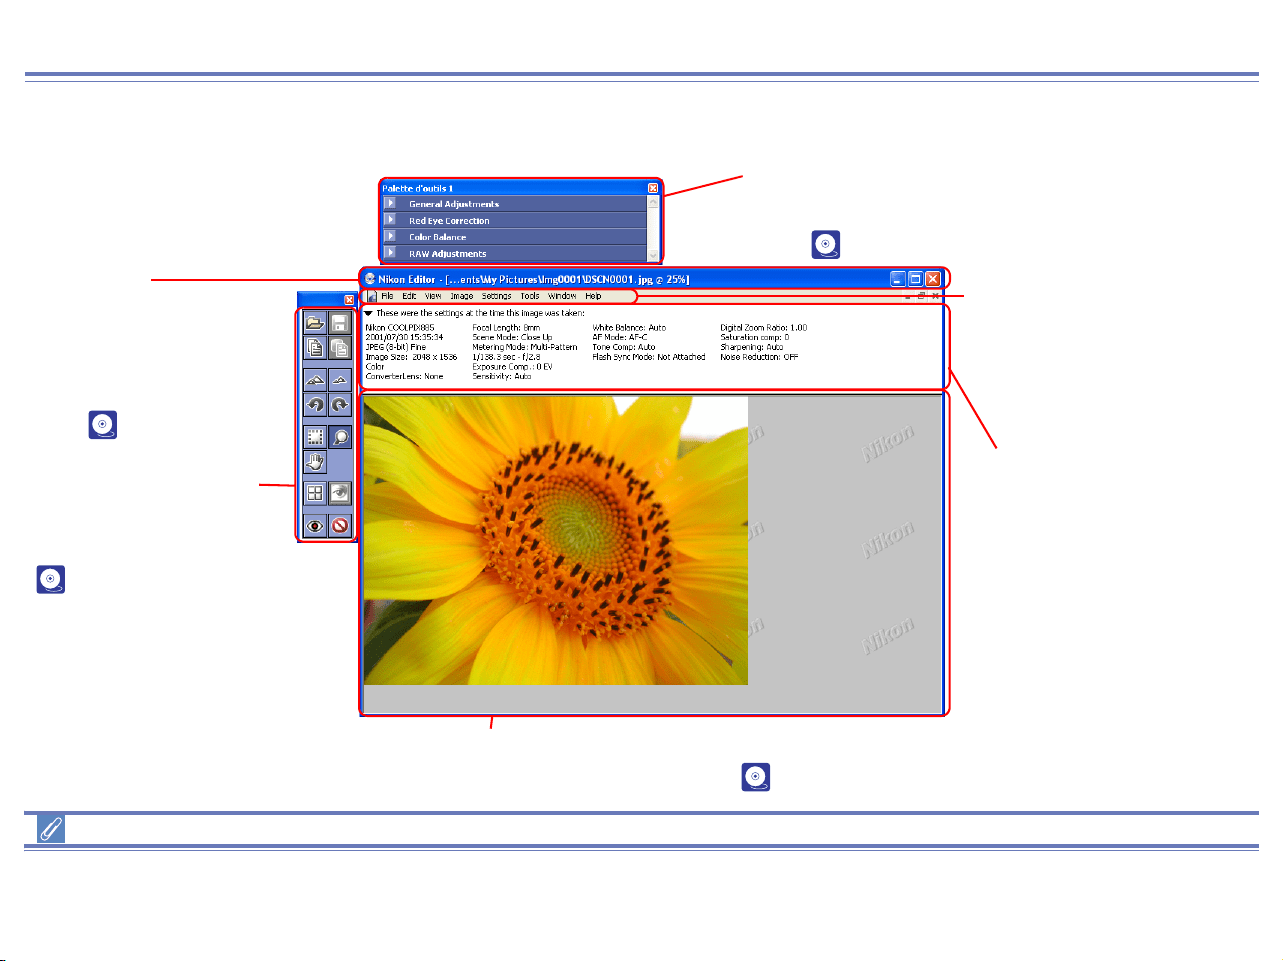This screenshot has width=1283, height=961.
Task: Minimize the Nikon Editor window
Action: (898, 279)
